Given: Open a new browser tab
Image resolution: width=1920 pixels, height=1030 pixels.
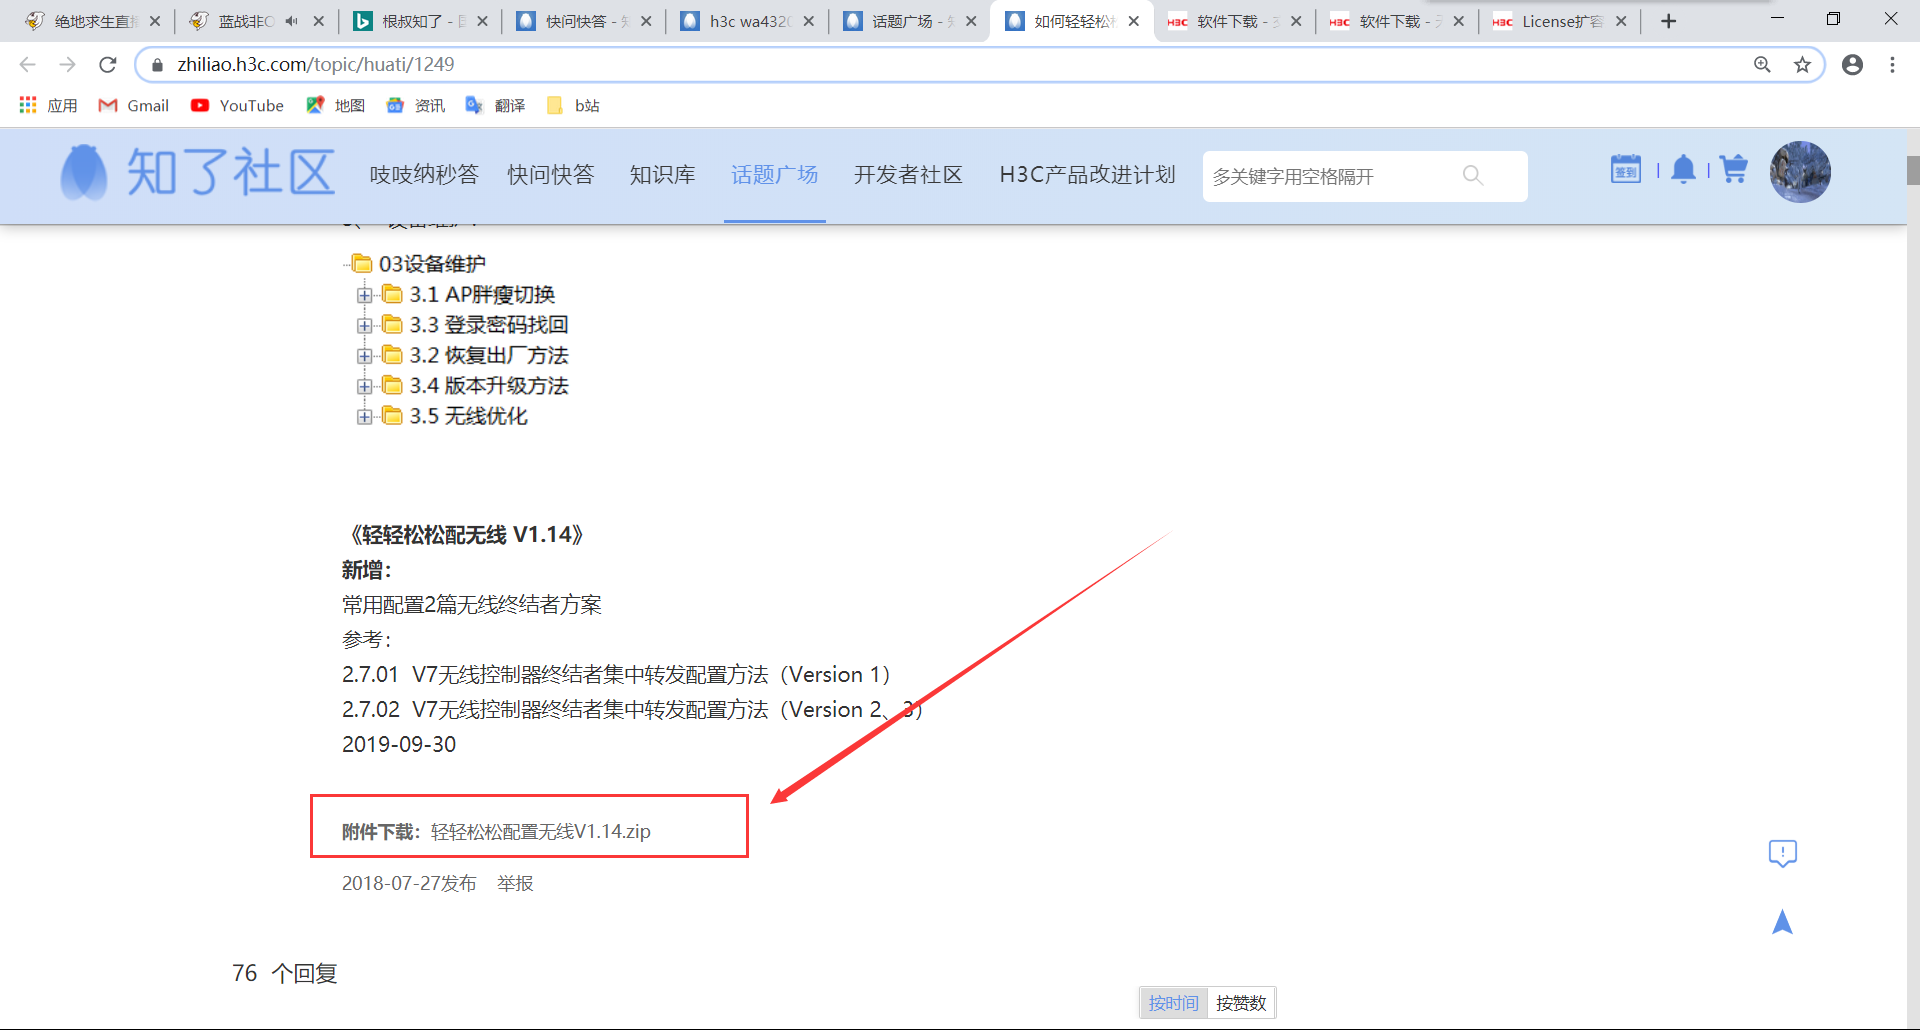Looking at the screenshot, I should (x=1668, y=21).
